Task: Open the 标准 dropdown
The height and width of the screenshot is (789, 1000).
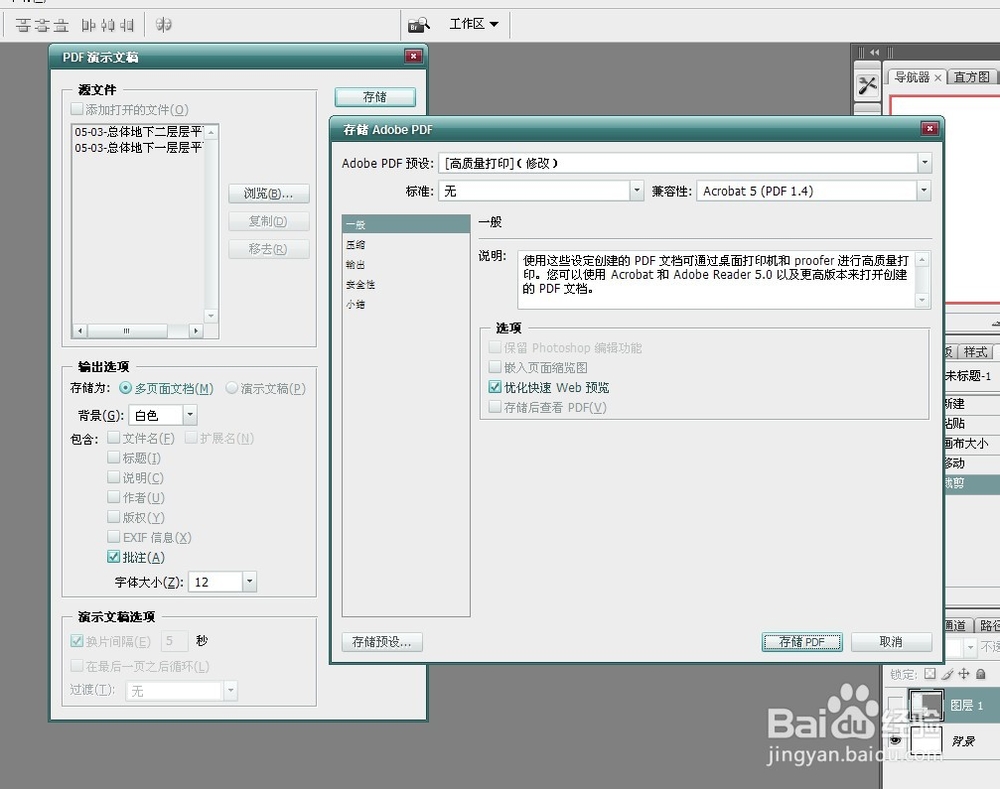Action: click(636, 191)
